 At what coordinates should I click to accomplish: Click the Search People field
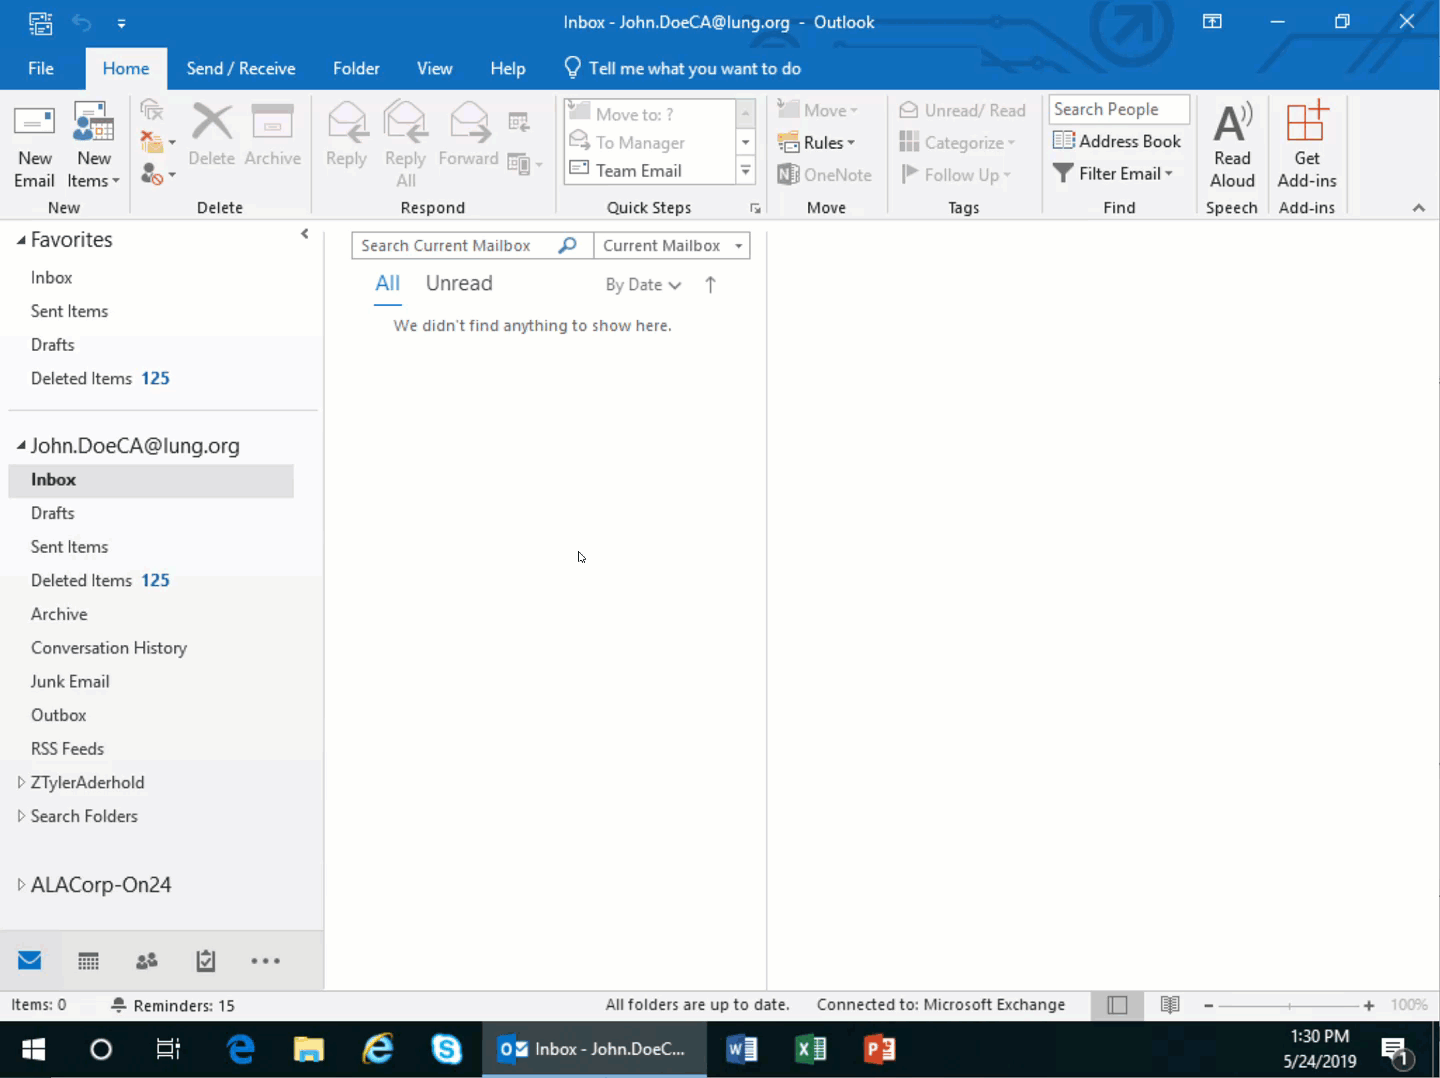[1119, 109]
